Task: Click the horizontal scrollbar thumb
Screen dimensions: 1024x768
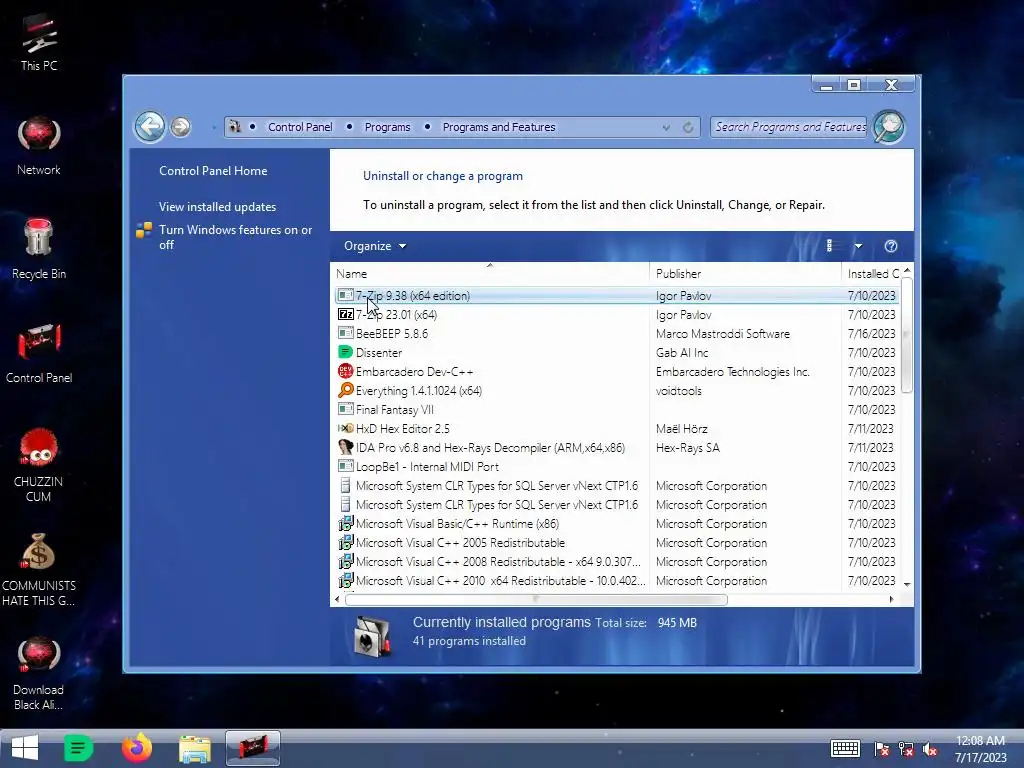Action: tap(536, 599)
